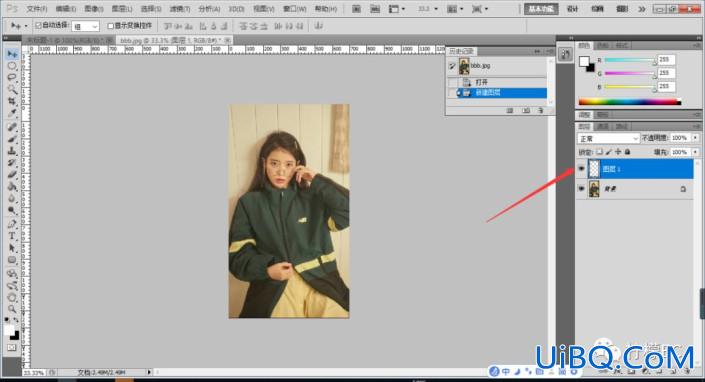Create new snapshot in History panel

tap(526, 111)
